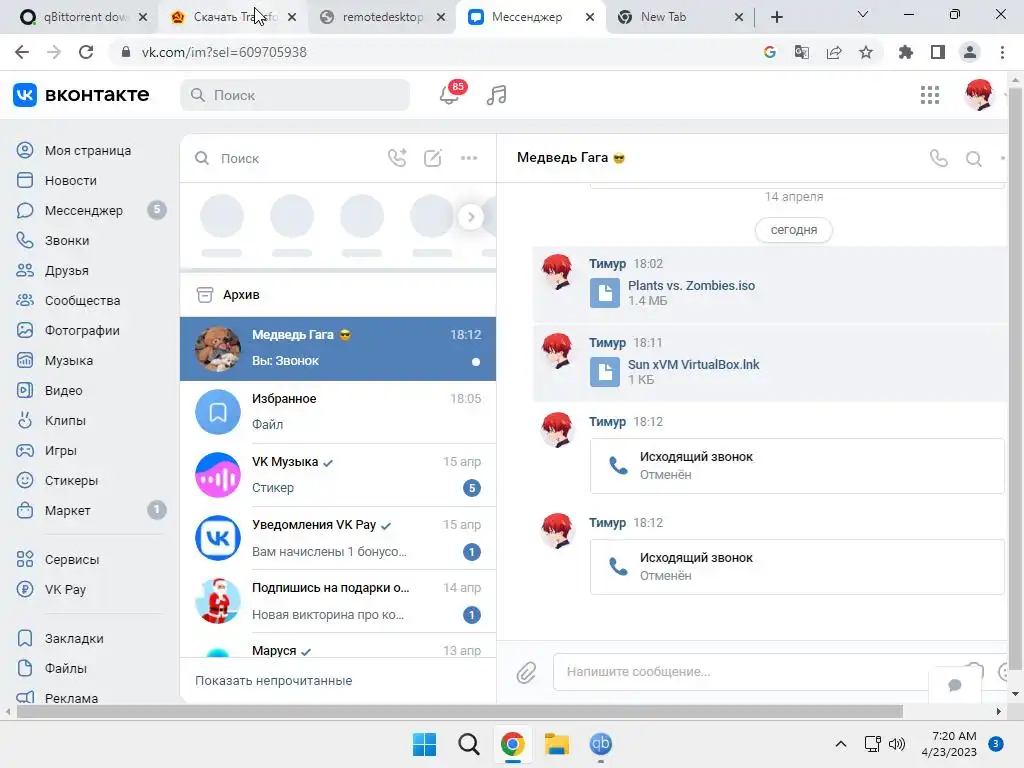Open Chrome three-dot menu
The image size is (1024, 768).
tap(1002, 52)
